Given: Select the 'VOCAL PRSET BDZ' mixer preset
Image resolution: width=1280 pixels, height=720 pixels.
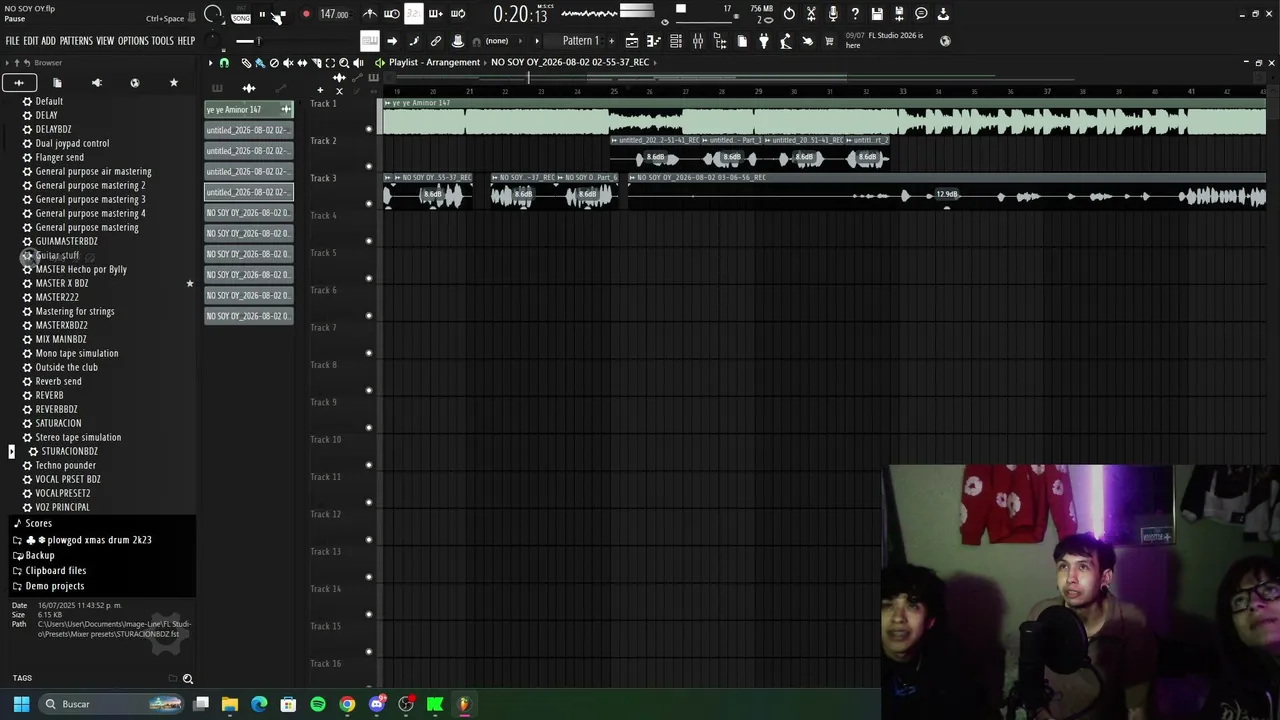Looking at the screenshot, I should click(68, 479).
